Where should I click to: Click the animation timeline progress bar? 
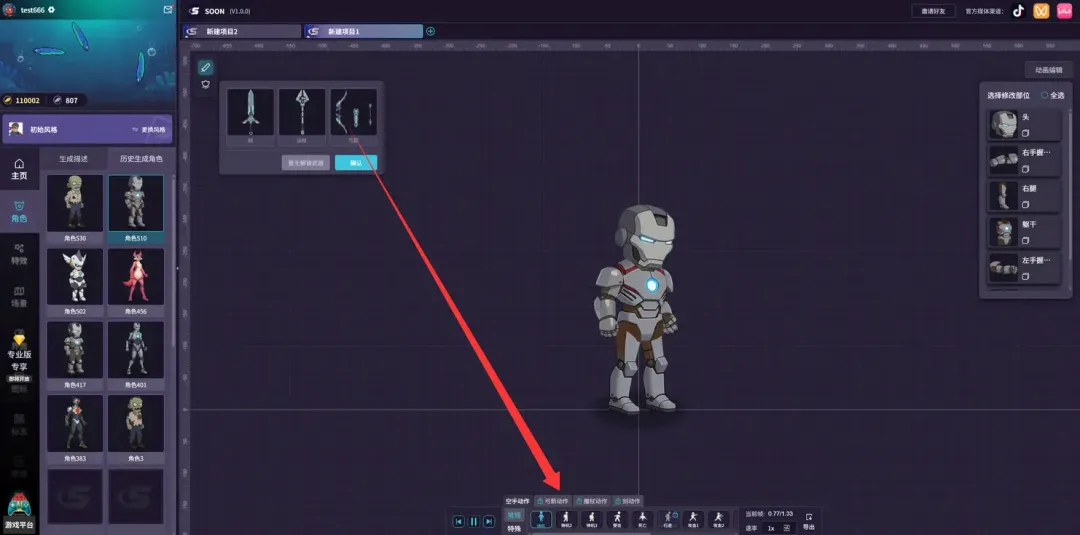pyautogui.click(x=590, y=533)
